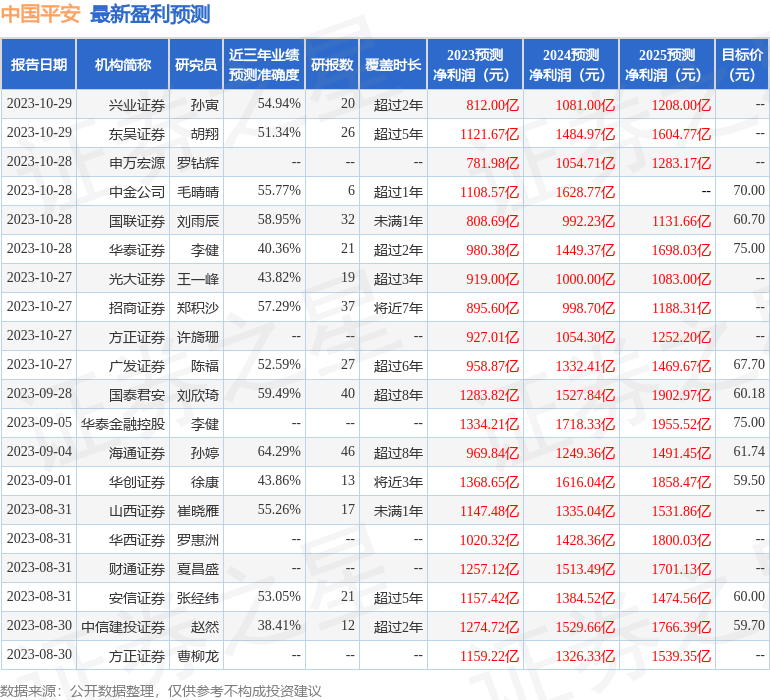Select the 中信建投证券 institution cell
The width and height of the screenshot is (770, 700).
tap(123, 627)
